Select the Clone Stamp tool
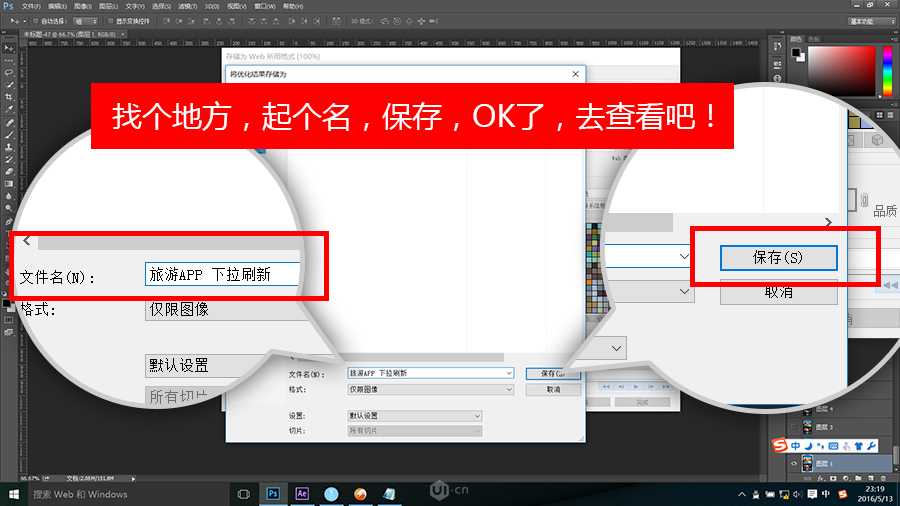 tap(9, 146)
